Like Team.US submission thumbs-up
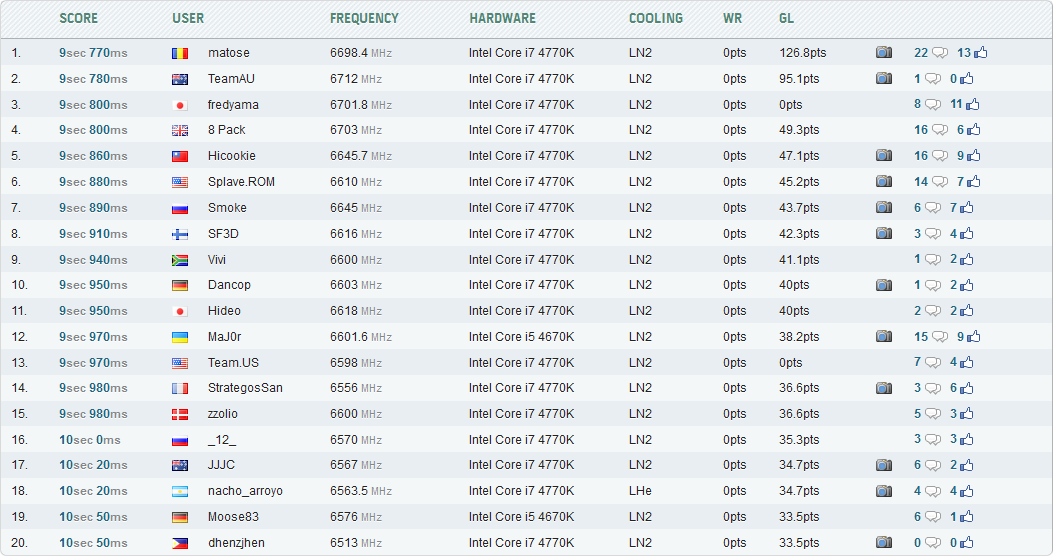Screen dimensions: 1053x556 click(966, 362)
